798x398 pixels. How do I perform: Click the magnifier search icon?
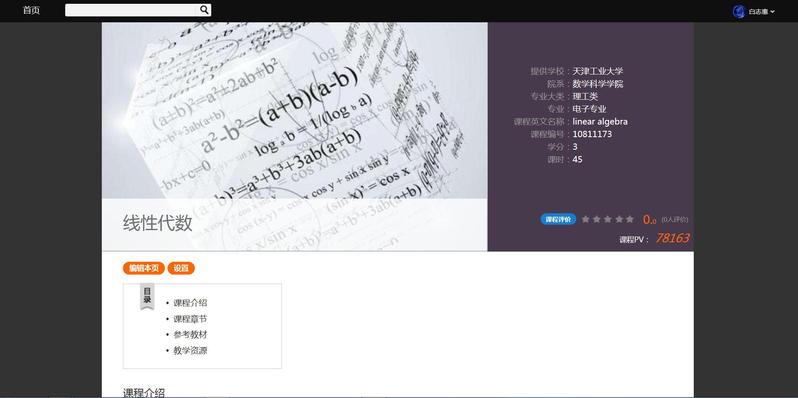[x=204, y=10]
